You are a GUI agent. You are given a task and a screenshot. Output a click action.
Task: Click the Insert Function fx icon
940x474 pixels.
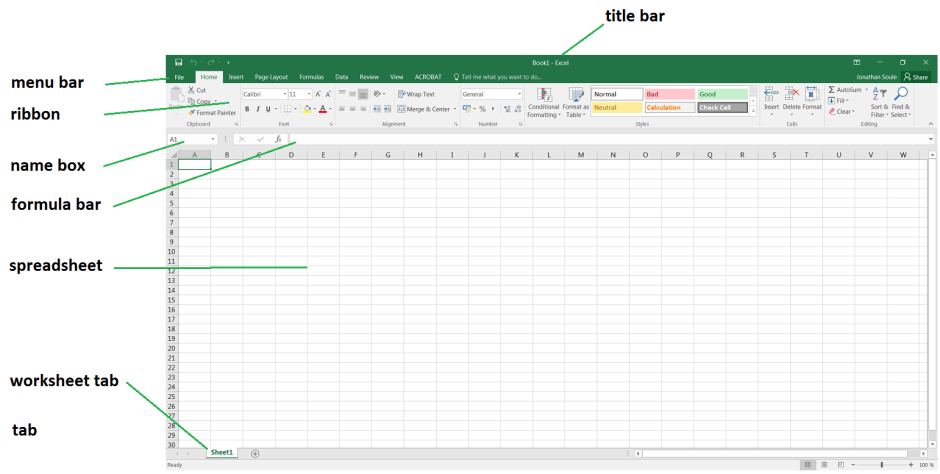click(x=278, y=139)
